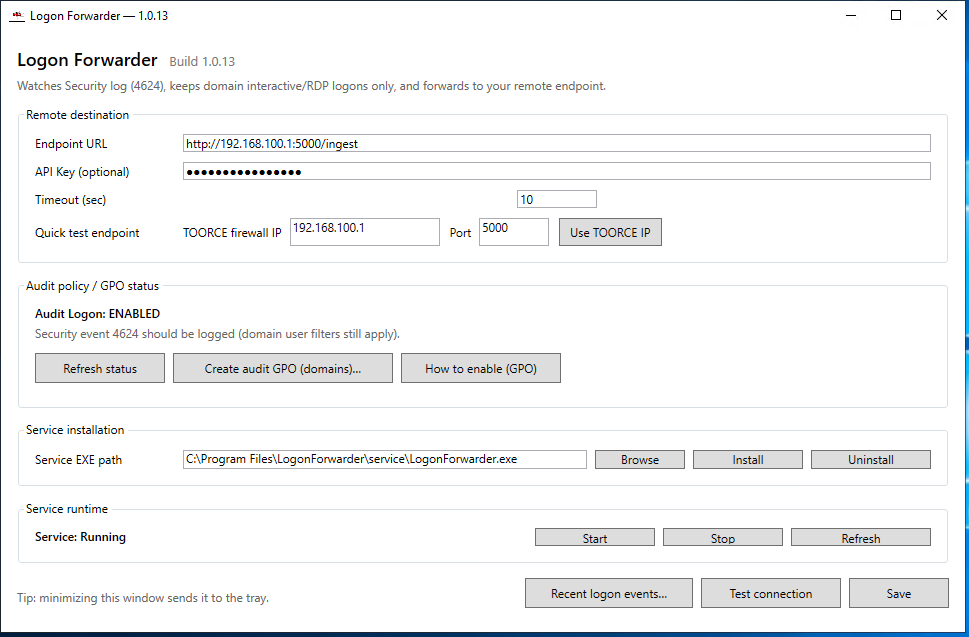Screen dimensions: 969x637
Task: Save the configuration
Action: [x=899, y=593]
